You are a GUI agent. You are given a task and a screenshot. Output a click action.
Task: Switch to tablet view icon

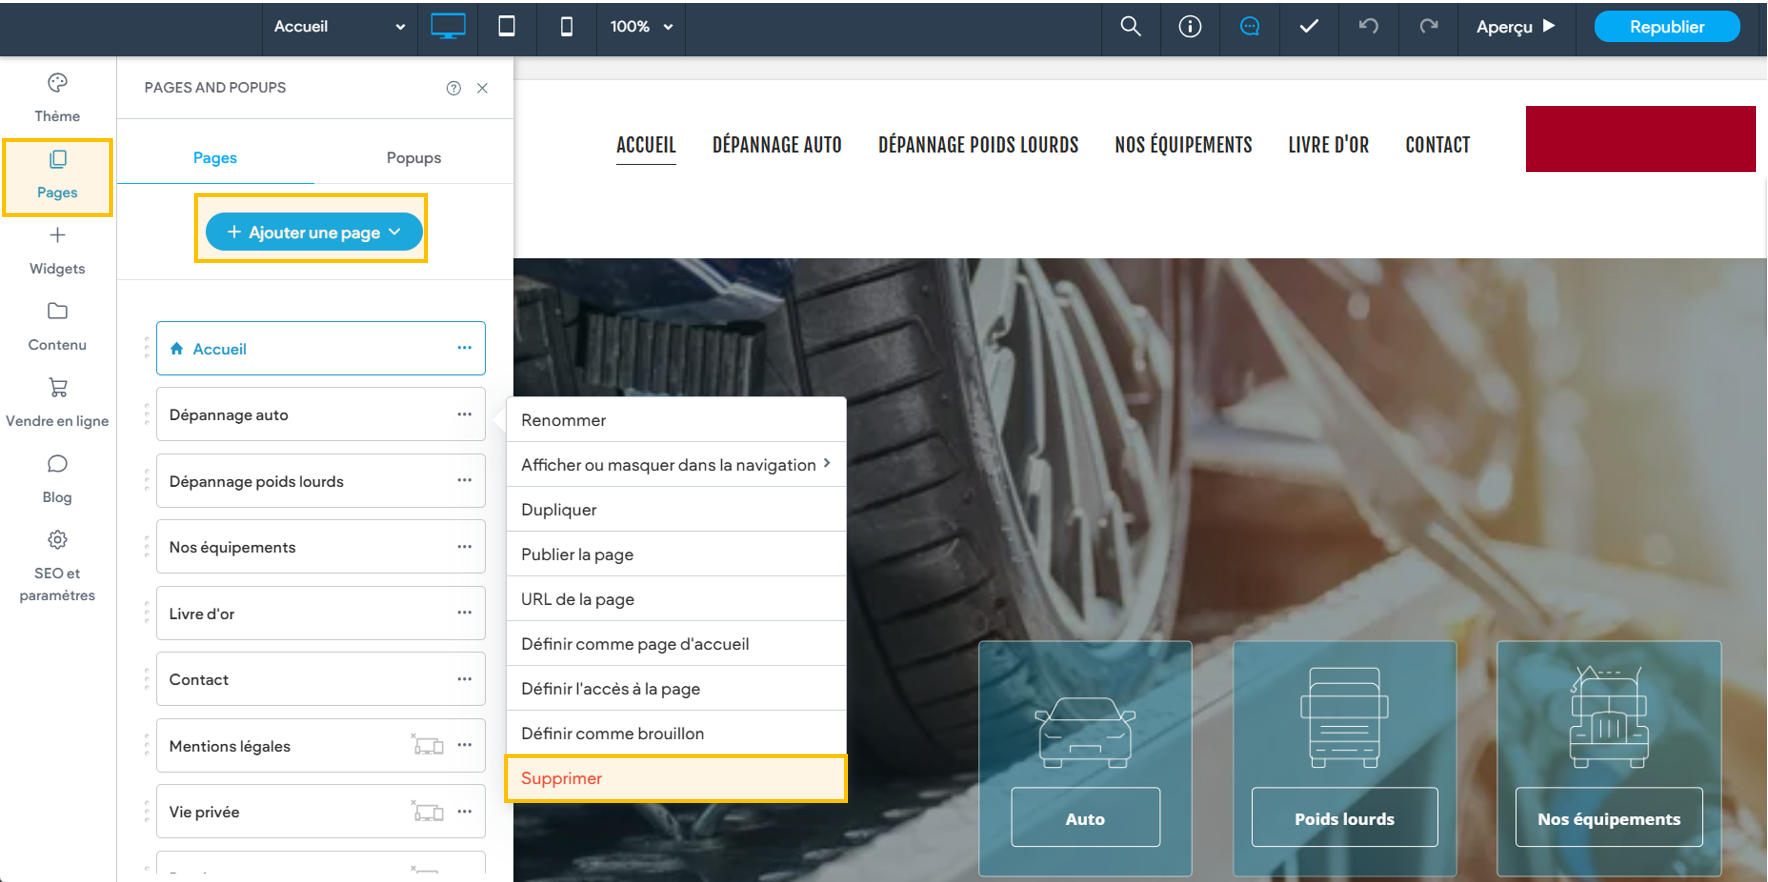[507, 26]
